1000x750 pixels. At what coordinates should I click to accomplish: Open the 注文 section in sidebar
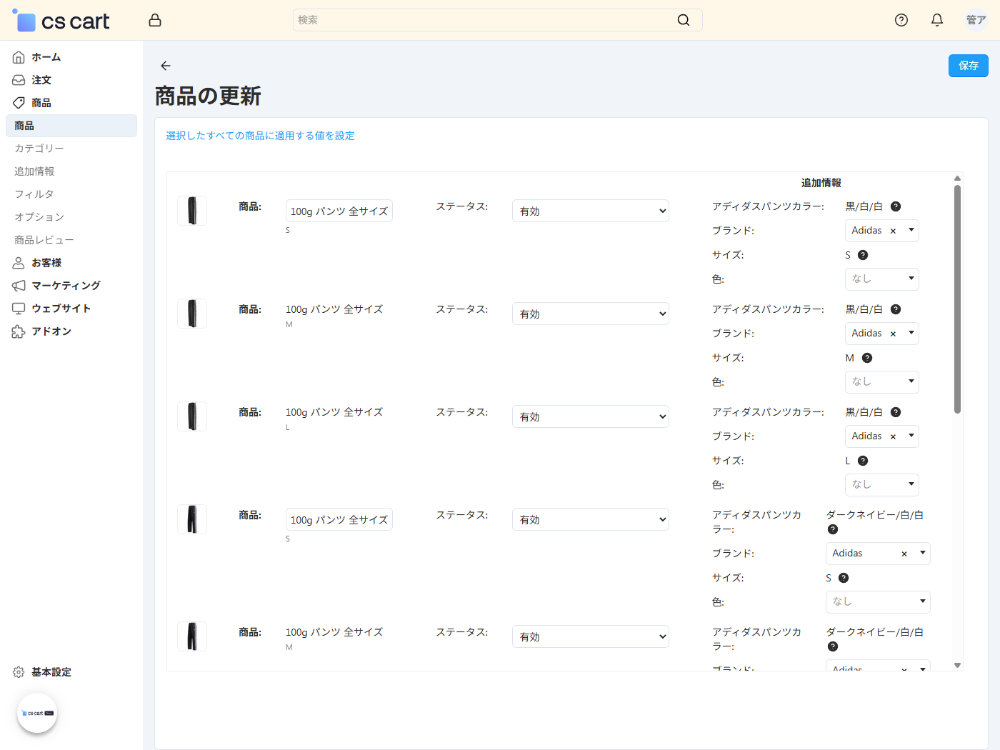[x=42, y=79]
